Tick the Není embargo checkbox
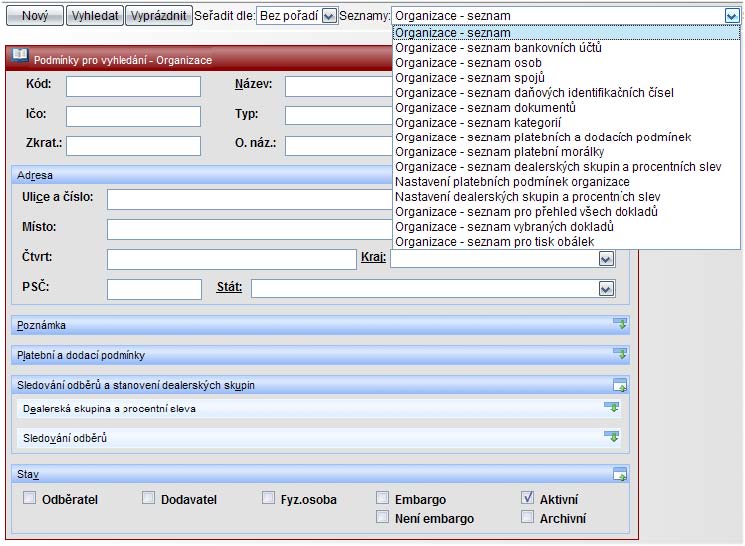 [382, 517]
